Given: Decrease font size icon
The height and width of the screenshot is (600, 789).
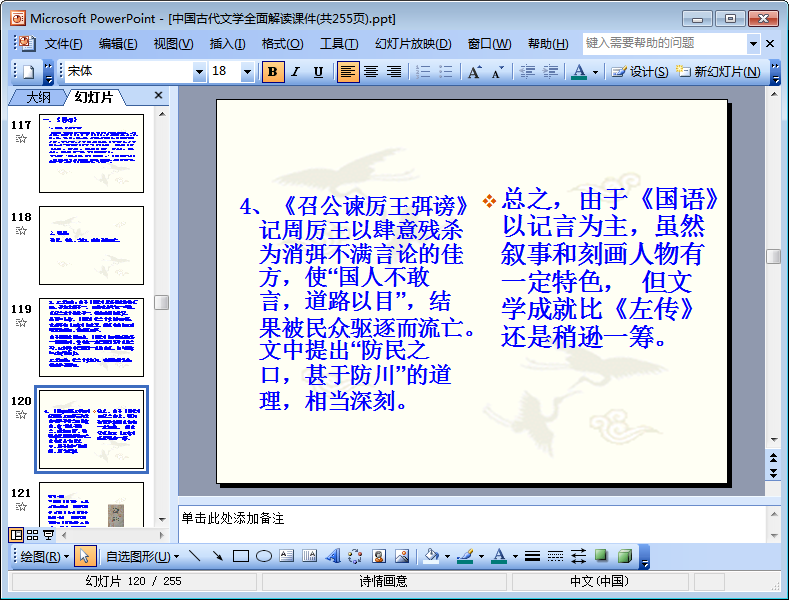Looking at the screenshot, I should pyautogui.click(x=497, y=72).
